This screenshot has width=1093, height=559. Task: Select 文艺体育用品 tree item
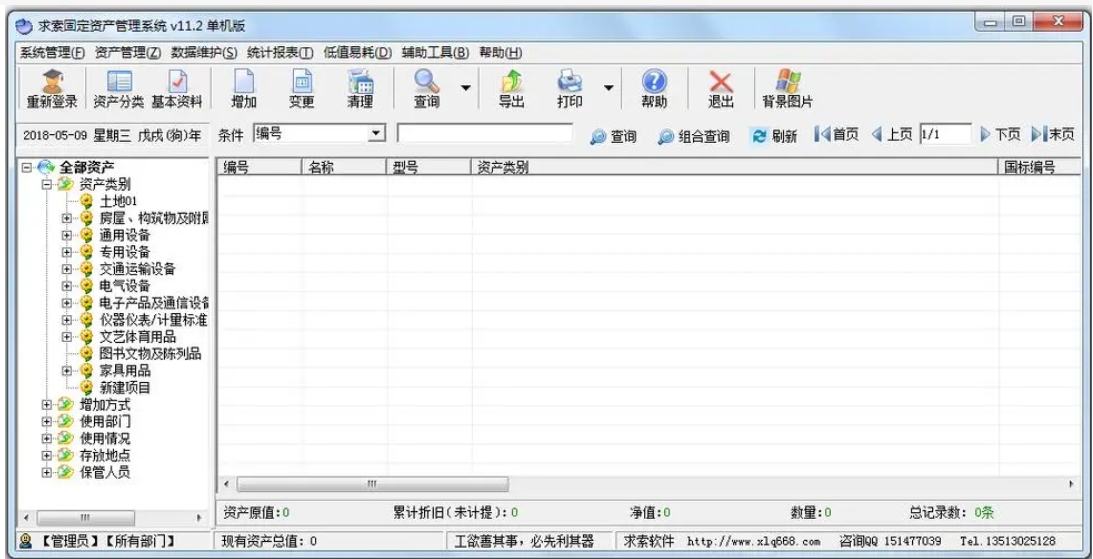(137, 337)
